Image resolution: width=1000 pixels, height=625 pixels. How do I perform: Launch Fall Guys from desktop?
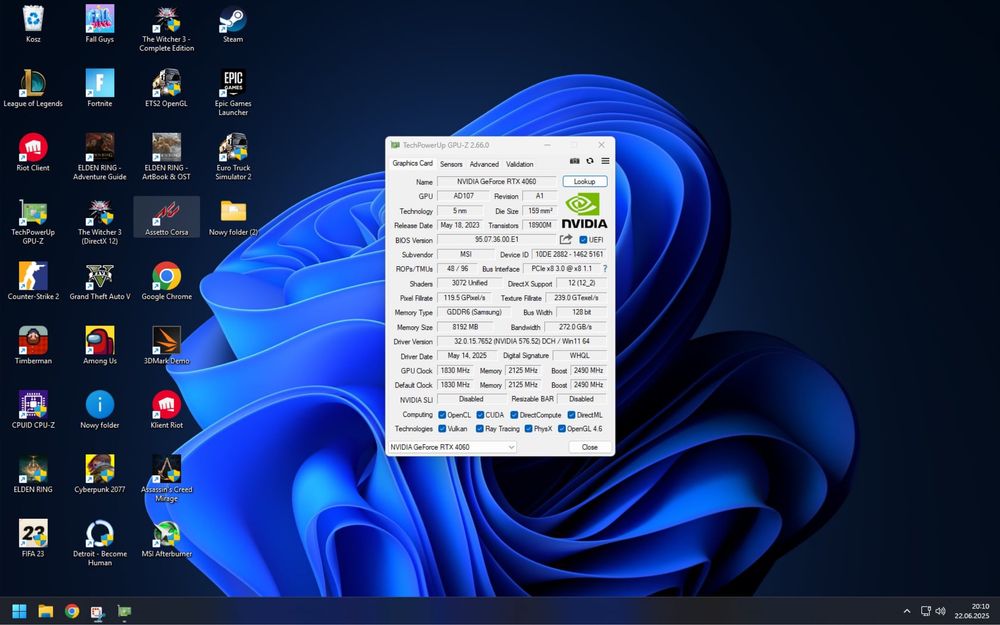(99, 24)
